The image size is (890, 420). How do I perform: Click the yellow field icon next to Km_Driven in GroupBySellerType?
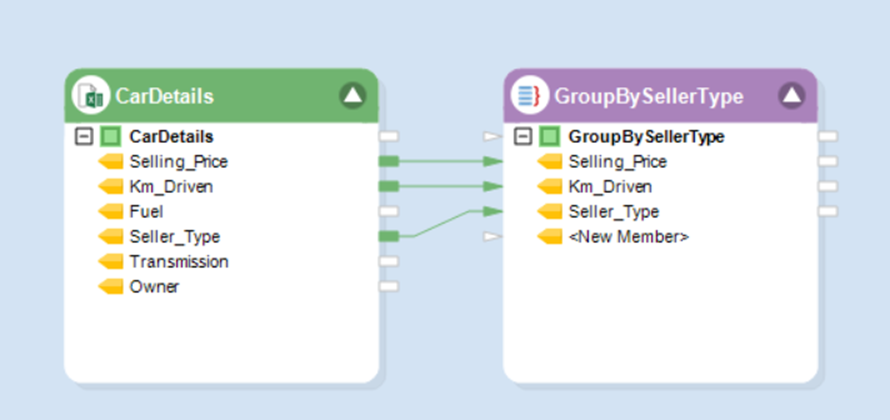[x=549, y=186]
